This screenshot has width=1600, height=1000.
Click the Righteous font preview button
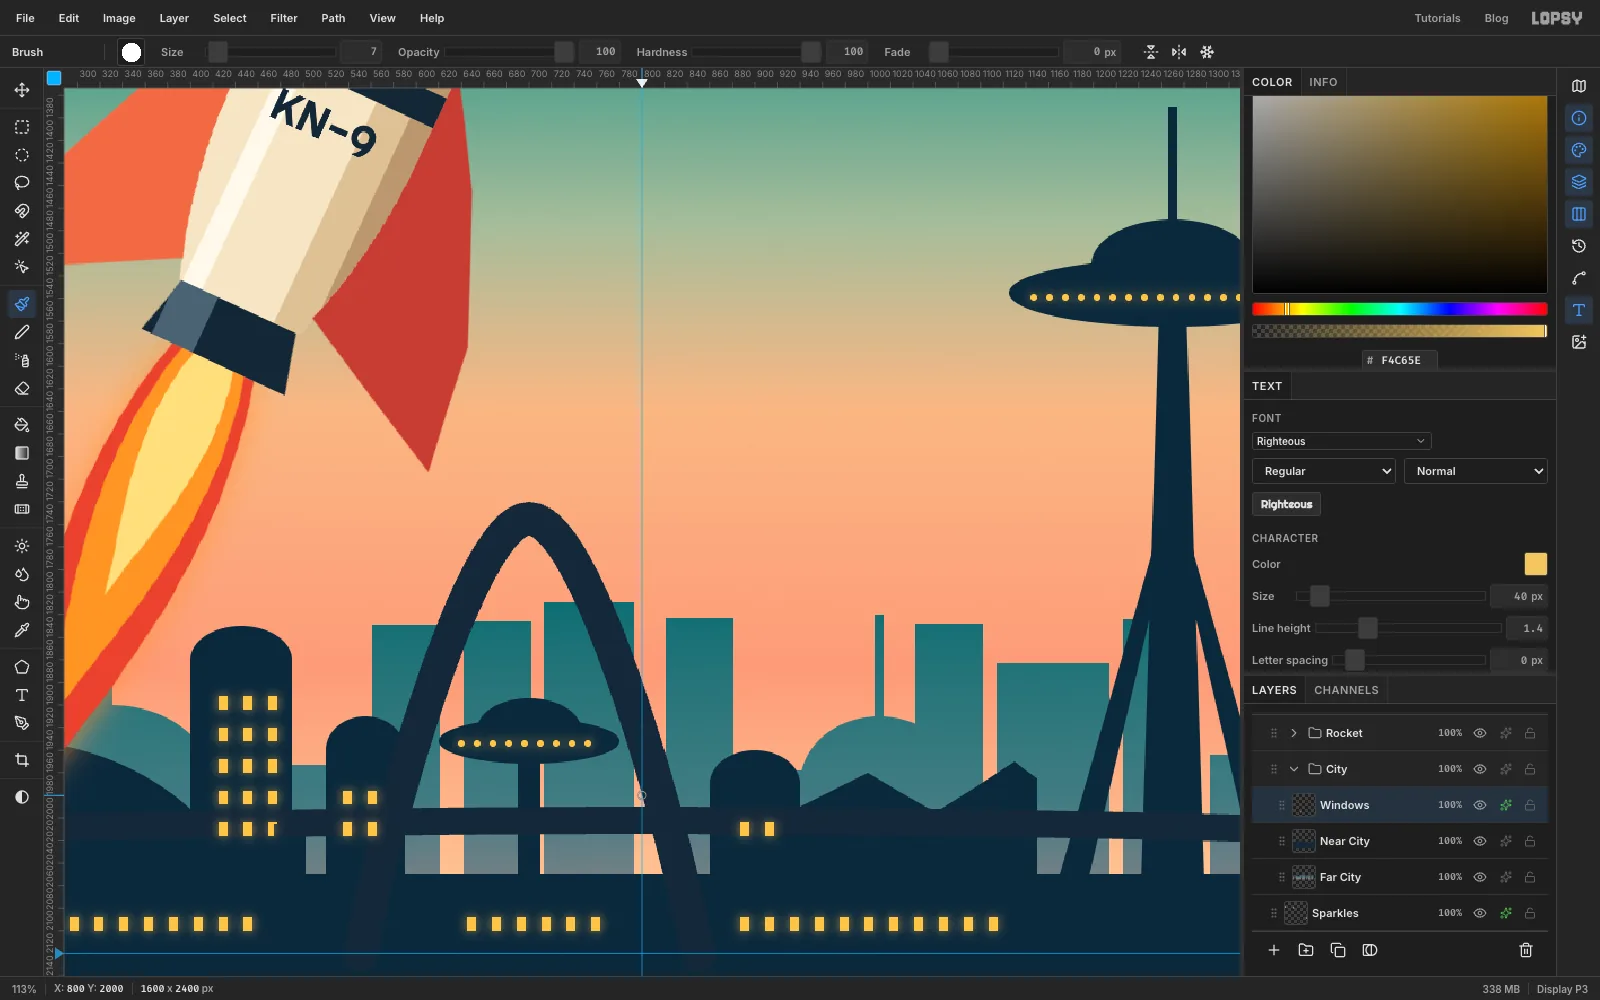[1286, 504]
